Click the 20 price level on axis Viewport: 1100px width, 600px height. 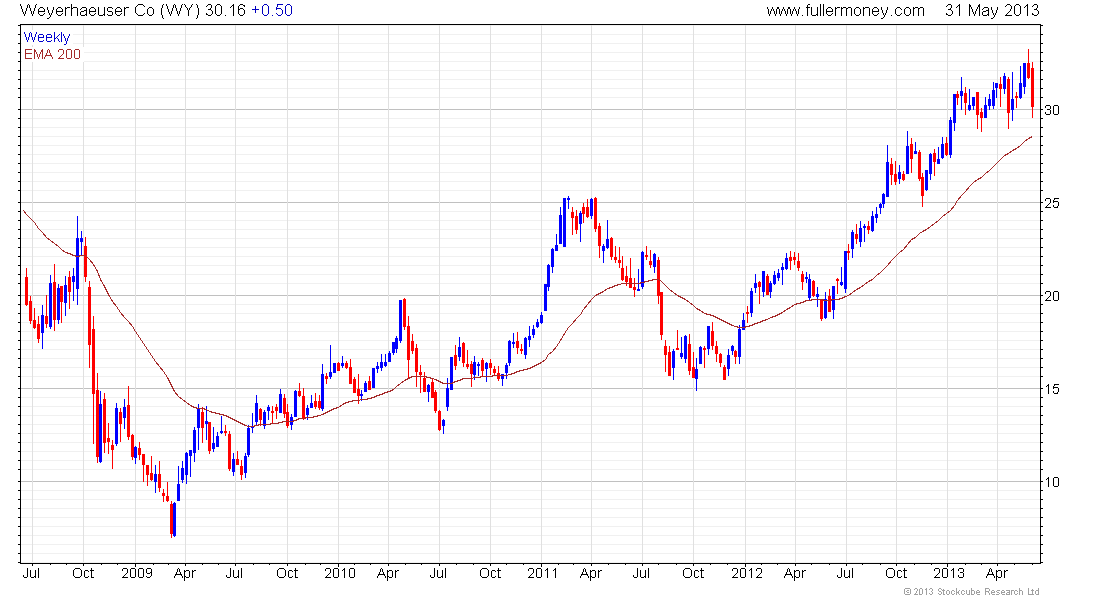pos(1052,296)
